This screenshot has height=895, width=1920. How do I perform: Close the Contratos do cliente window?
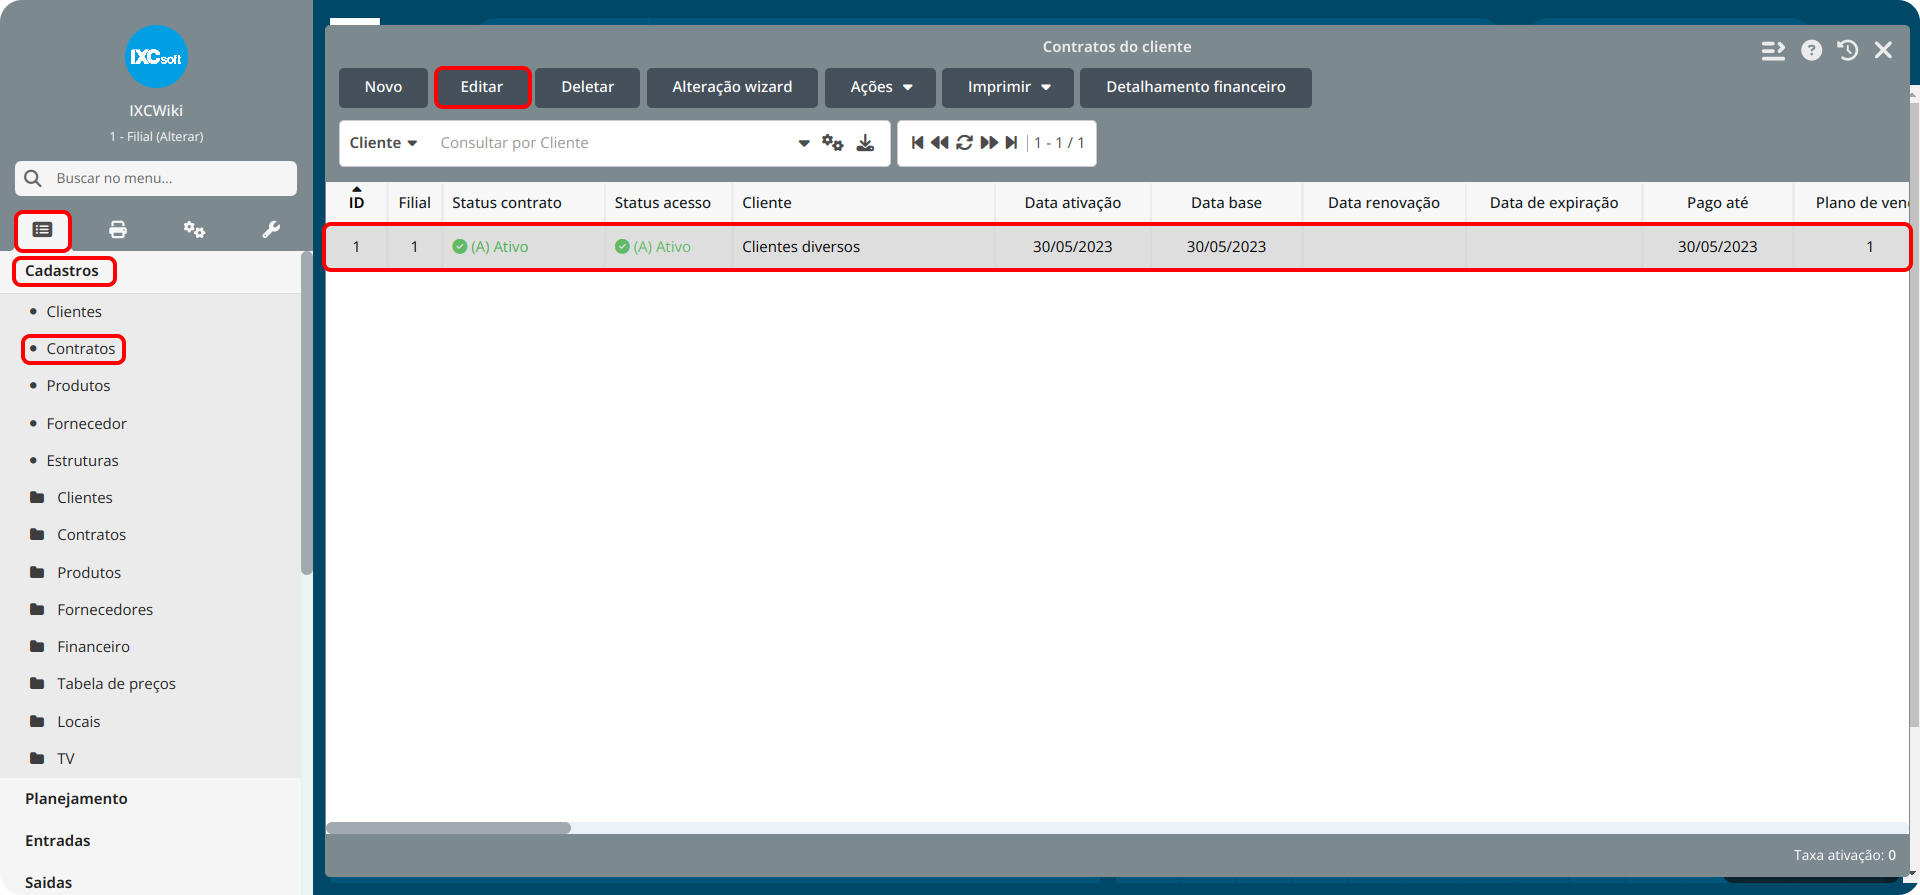(1883, 50)
